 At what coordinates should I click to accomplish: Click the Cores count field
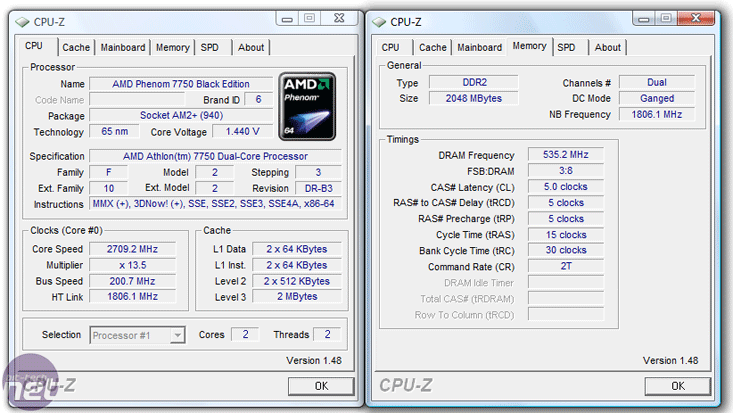pos(245,334)
